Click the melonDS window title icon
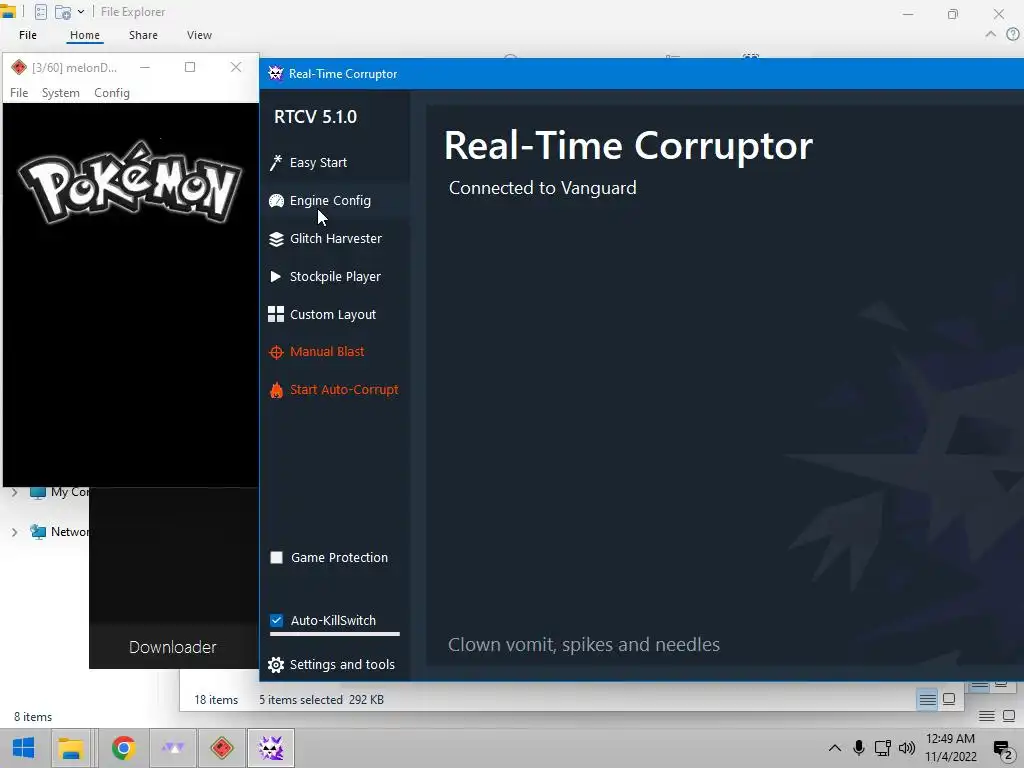1024x768 pixels. pyautogui.click(x=18, y=67)
